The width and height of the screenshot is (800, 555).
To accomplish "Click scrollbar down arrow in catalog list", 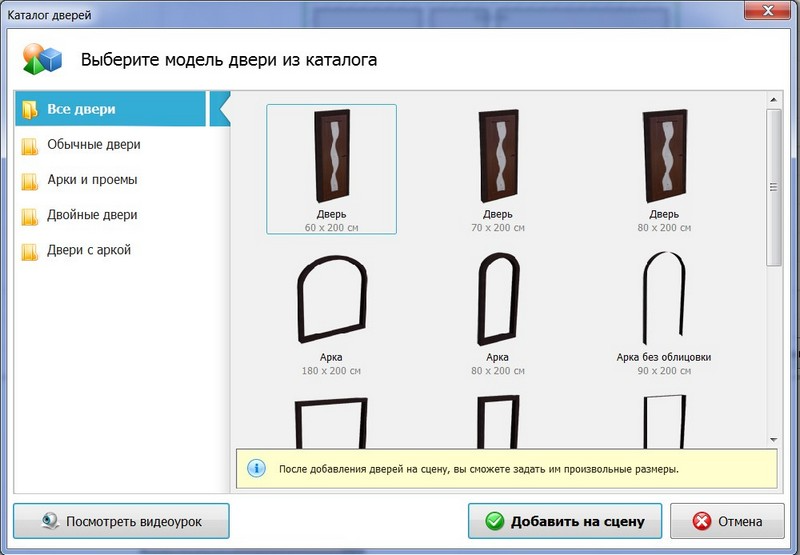I will click(773, 440).
